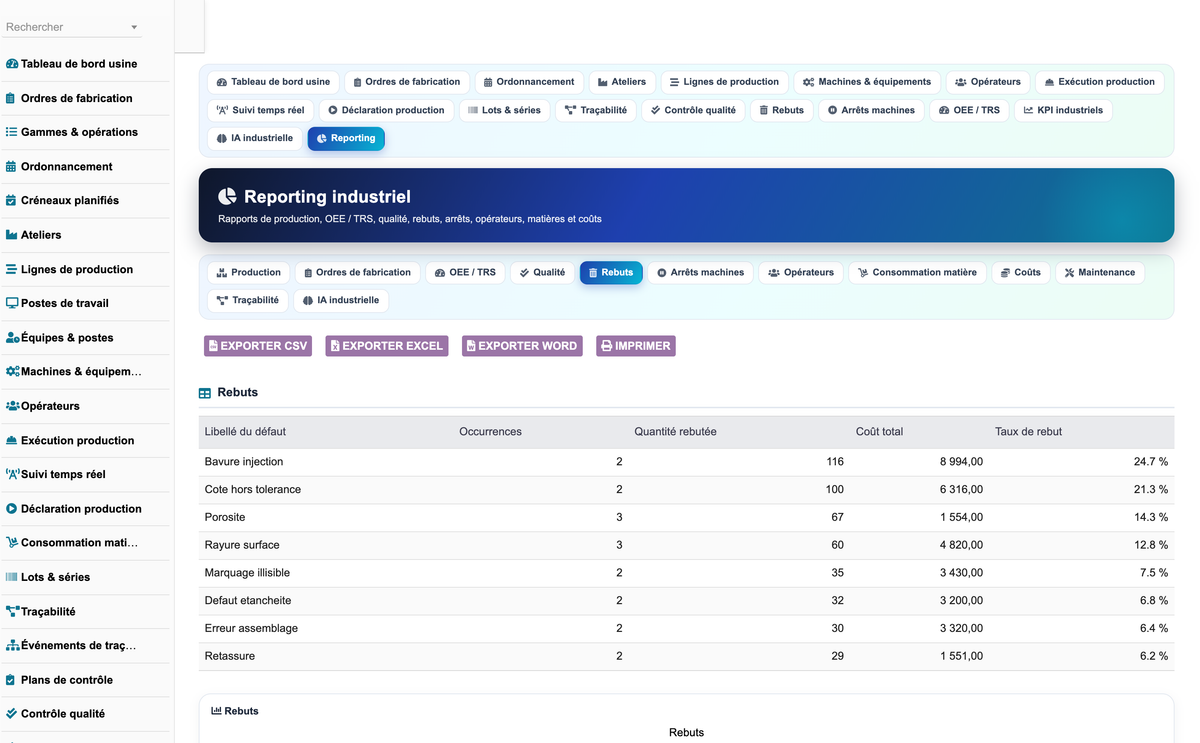Click the Contrôle qualité check icon in sidebar

click(x=12, y=713)
